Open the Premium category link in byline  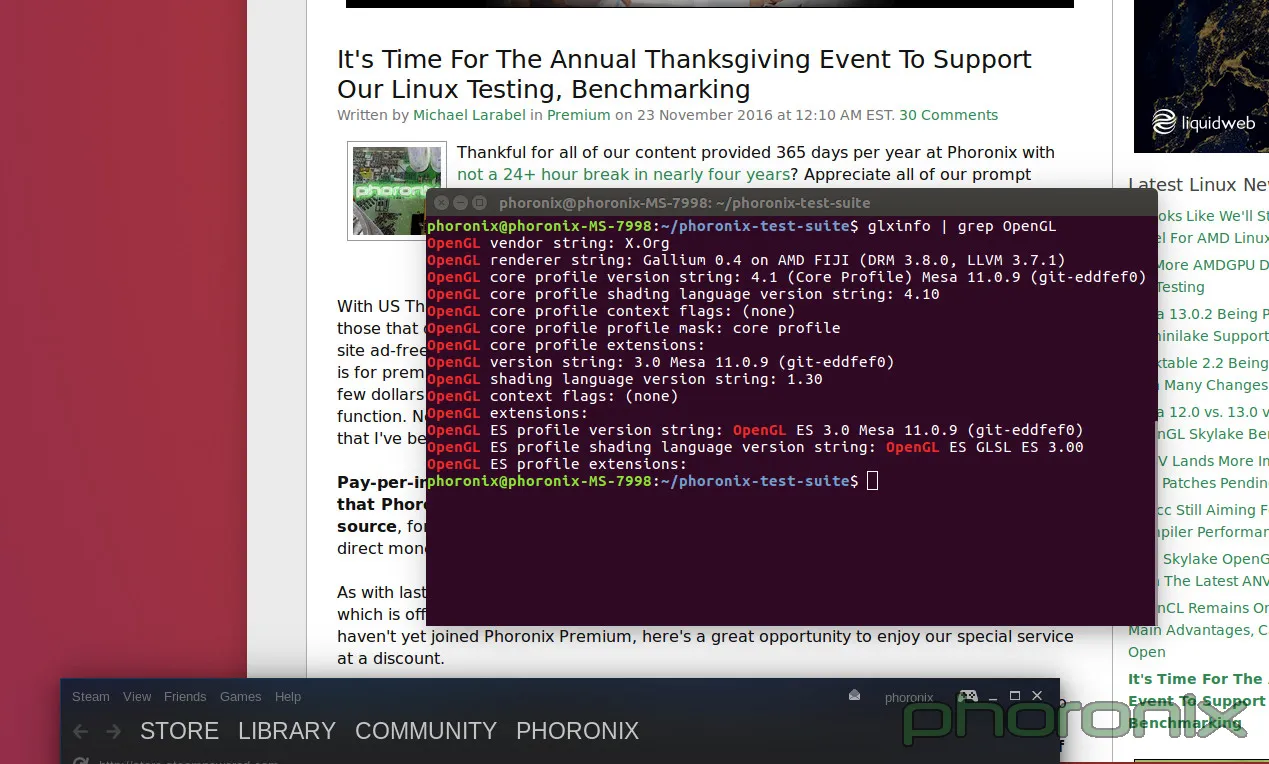point(578,115)
